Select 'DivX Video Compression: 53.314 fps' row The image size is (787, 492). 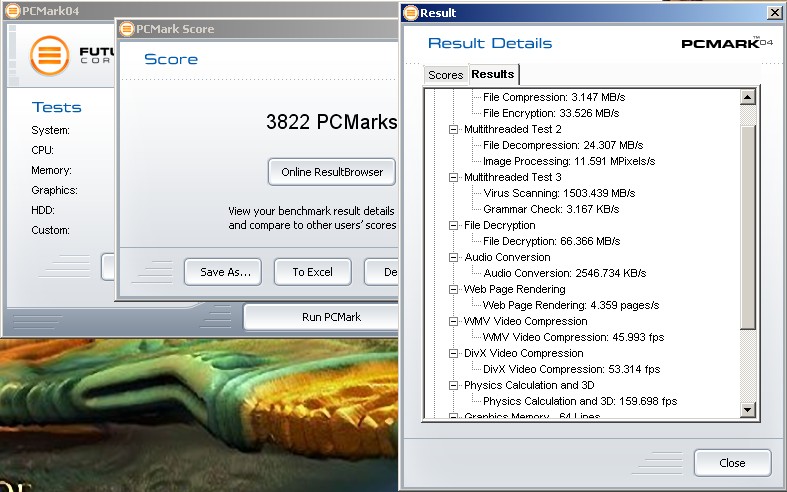[571, 370]
